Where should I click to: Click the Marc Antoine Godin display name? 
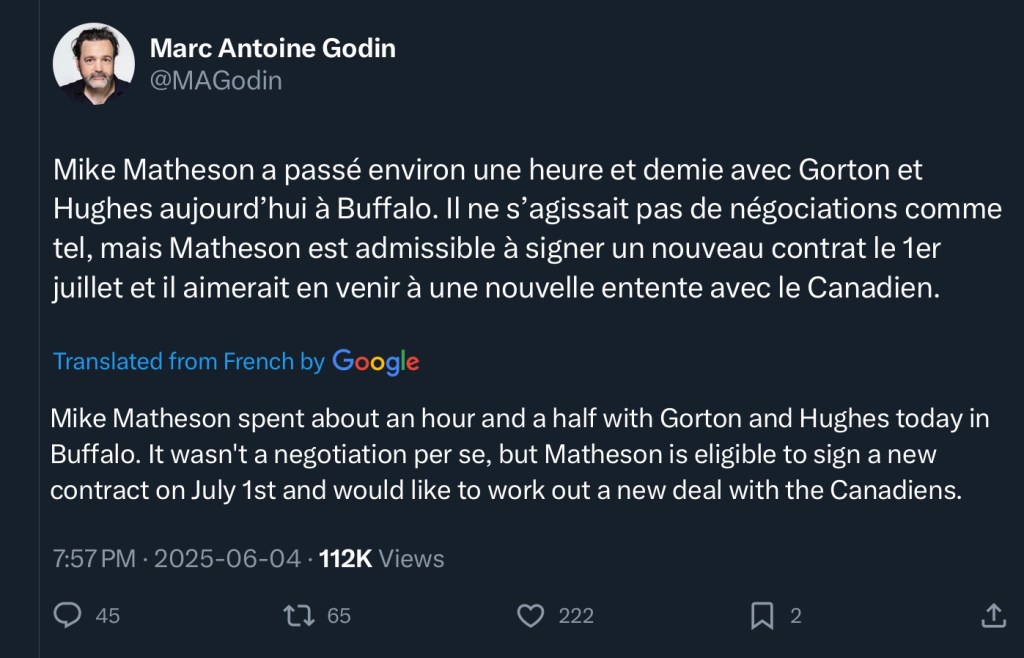point(272,47)
